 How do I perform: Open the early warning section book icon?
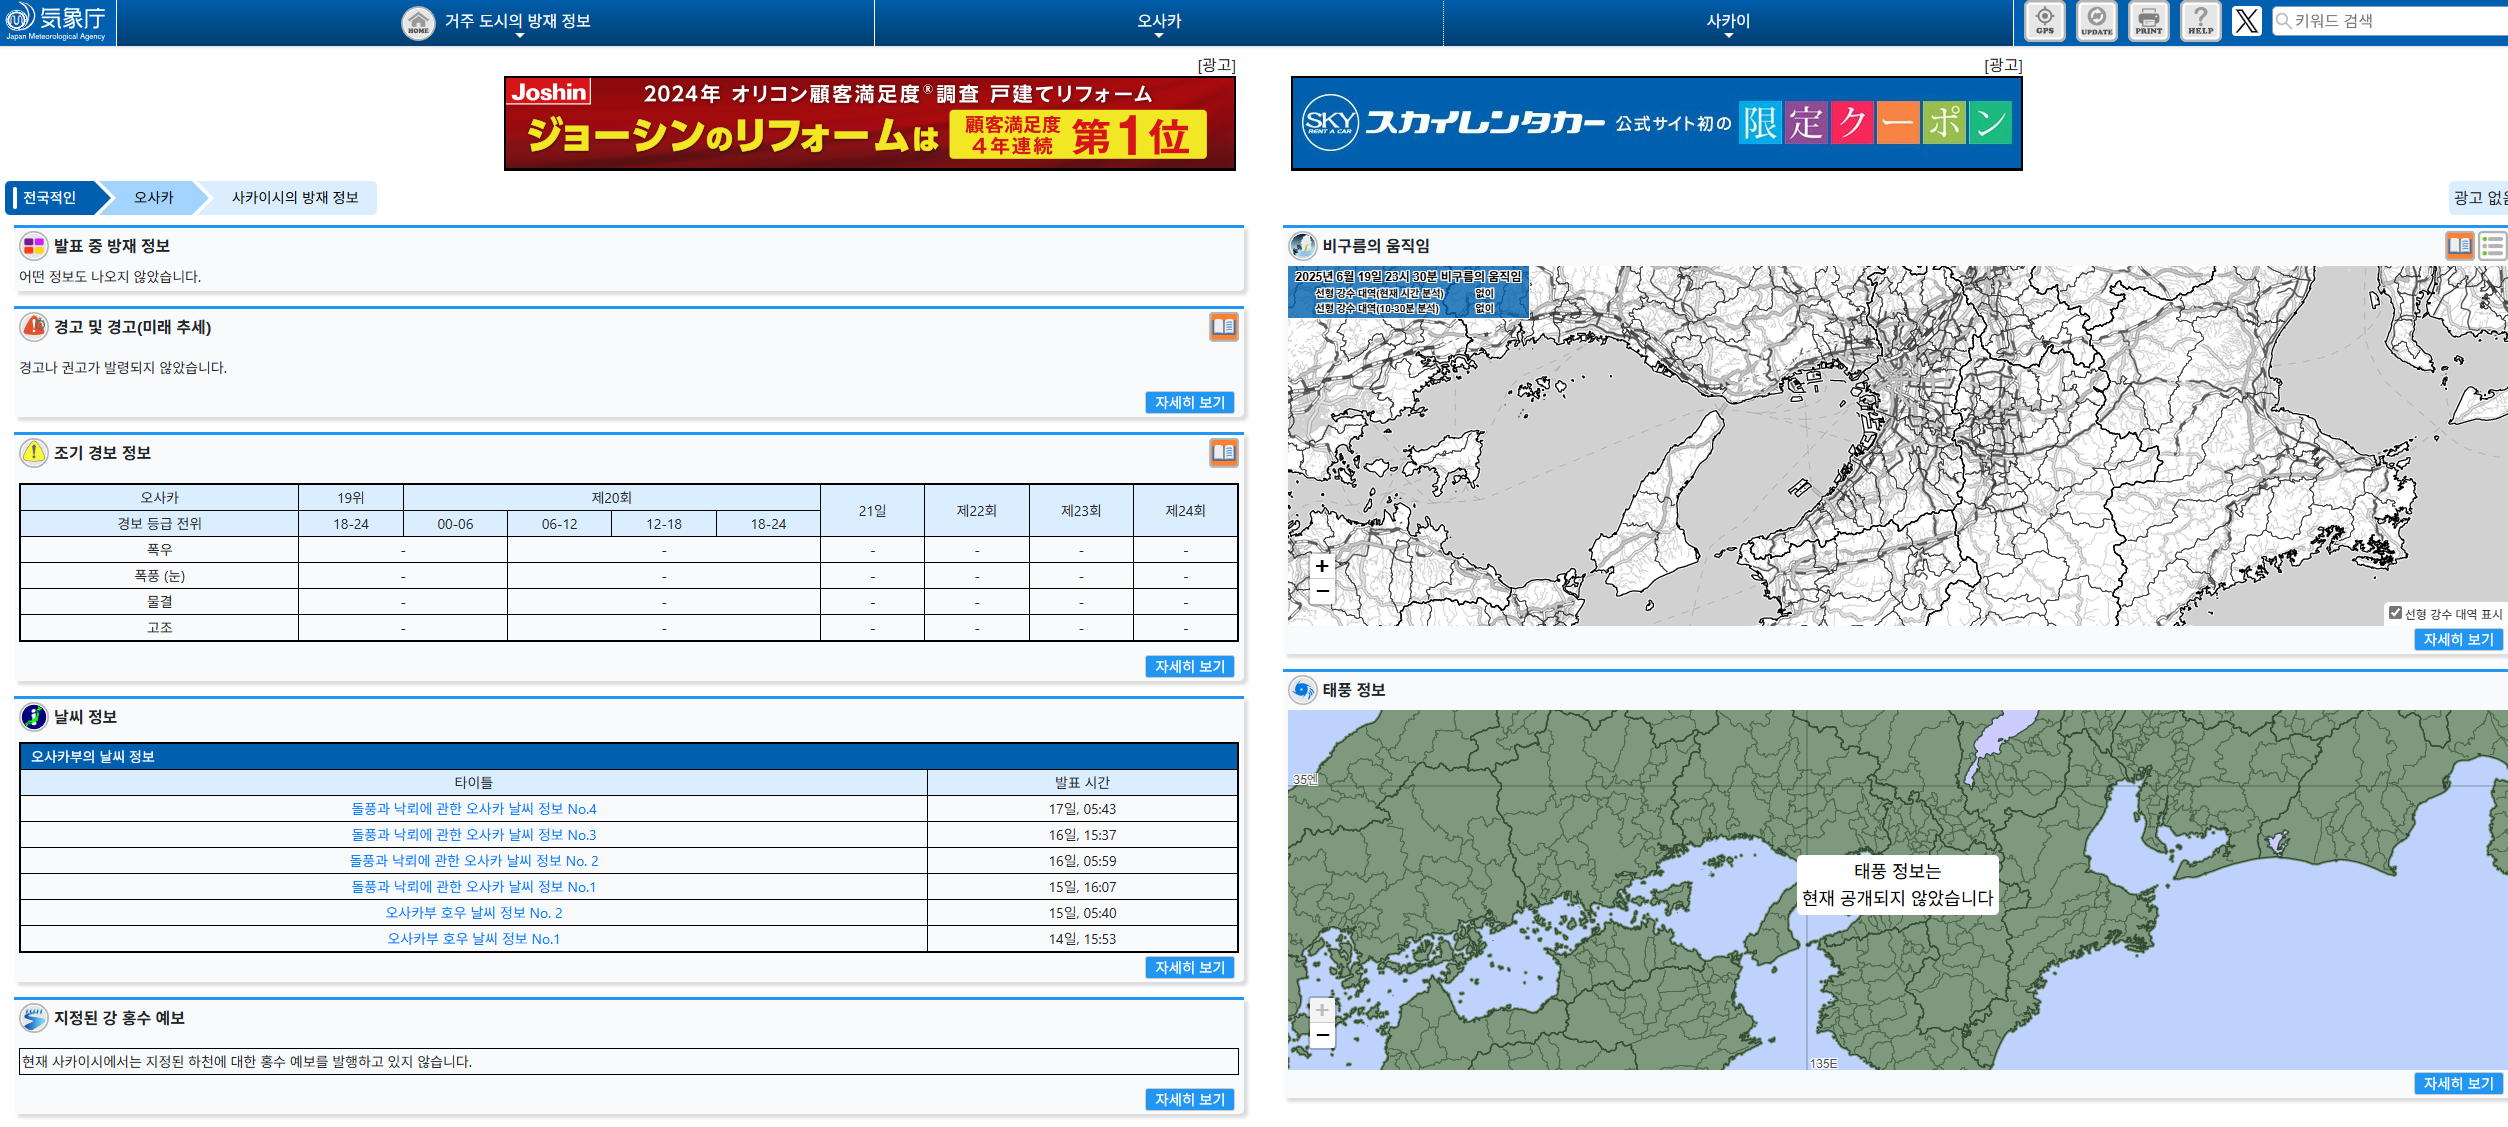(x=1223, y=453)
